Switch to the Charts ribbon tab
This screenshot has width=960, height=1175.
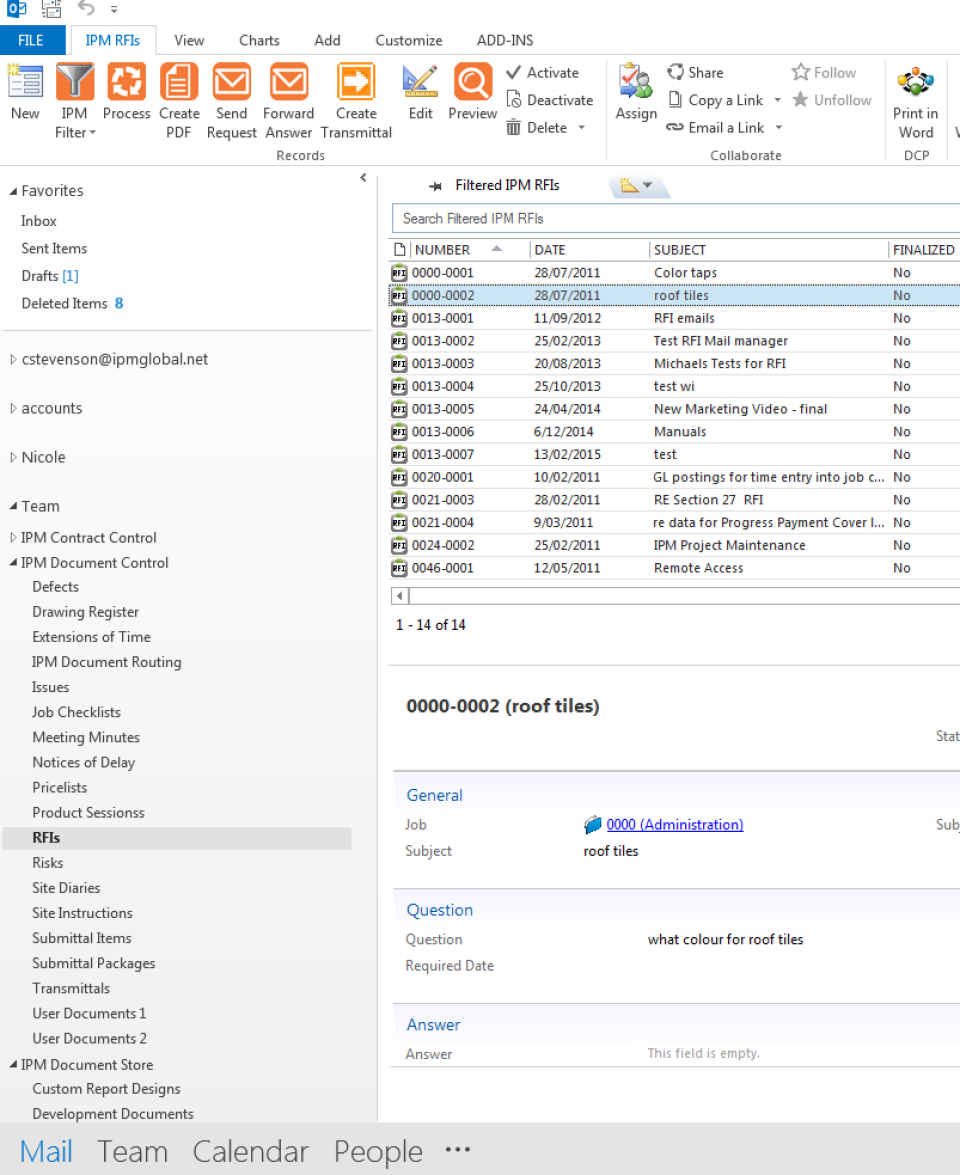click(258, 40)
